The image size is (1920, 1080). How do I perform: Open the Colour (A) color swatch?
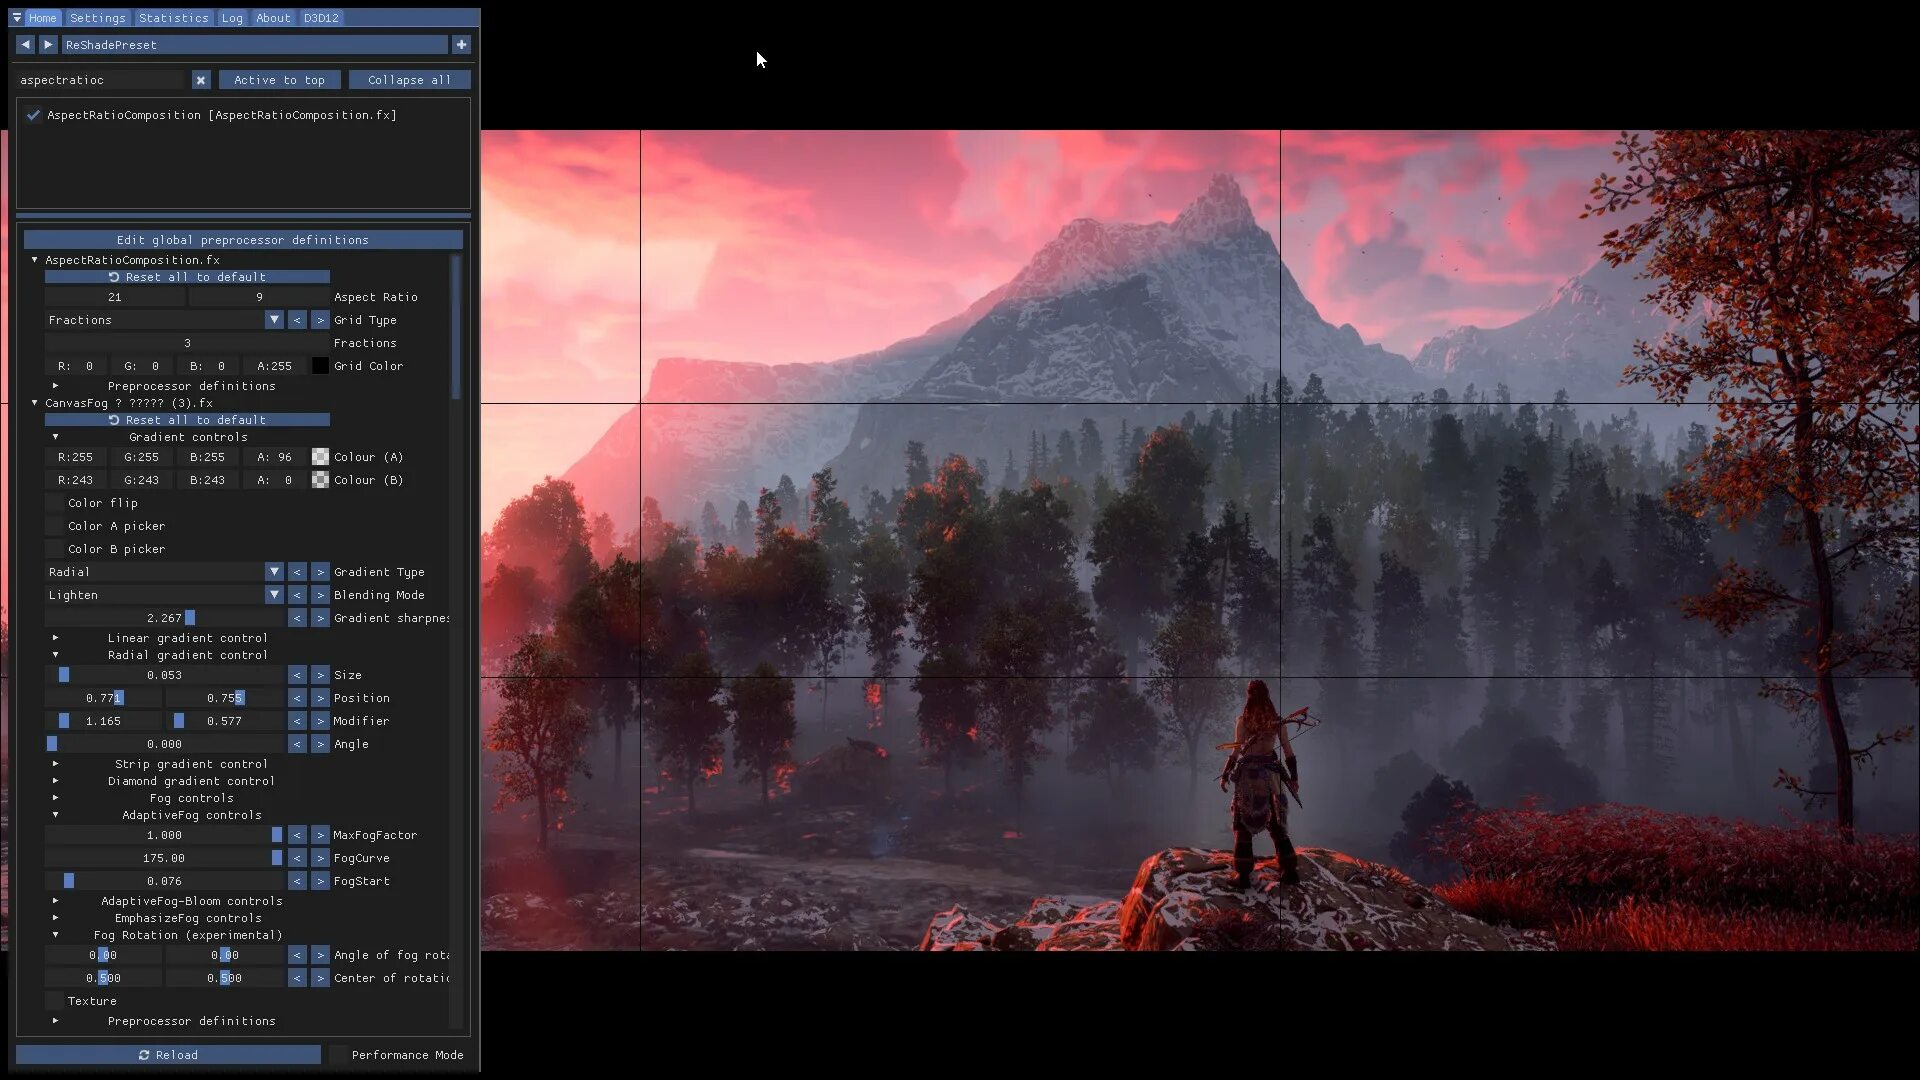coord(320,457)
